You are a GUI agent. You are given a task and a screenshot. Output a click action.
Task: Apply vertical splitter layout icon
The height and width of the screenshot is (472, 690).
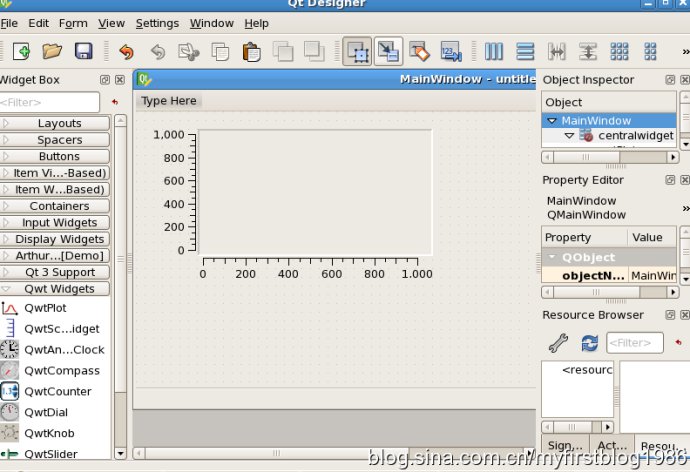click(x=588, y=51)
